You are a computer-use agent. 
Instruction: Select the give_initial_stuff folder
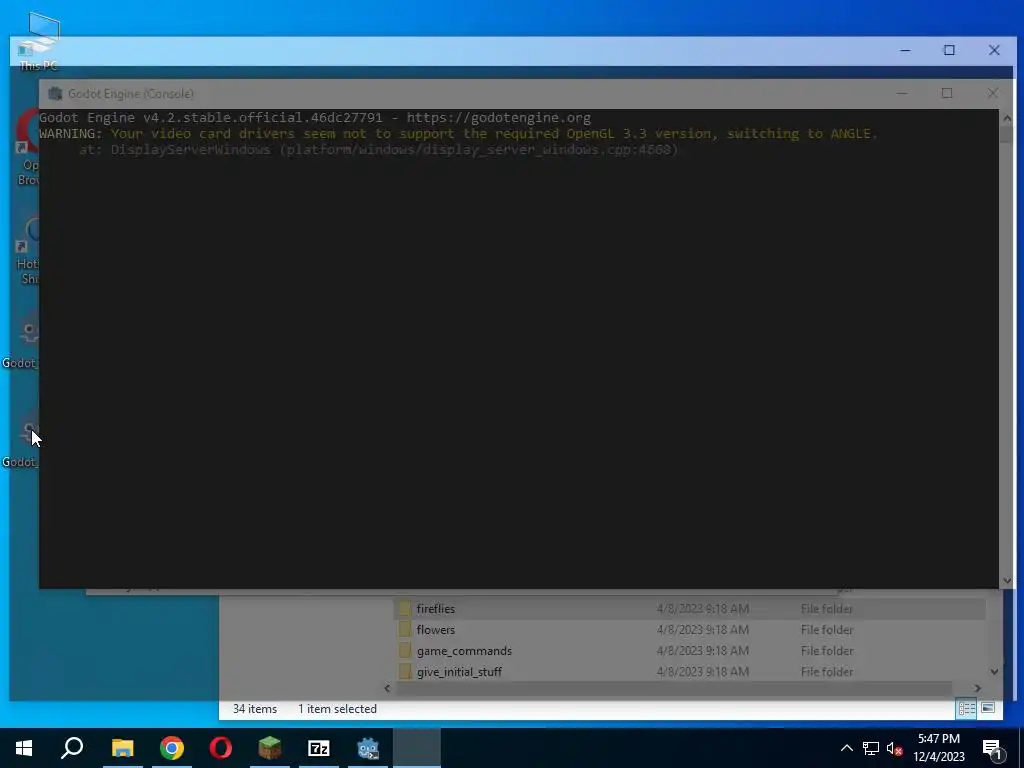point(689,671)
